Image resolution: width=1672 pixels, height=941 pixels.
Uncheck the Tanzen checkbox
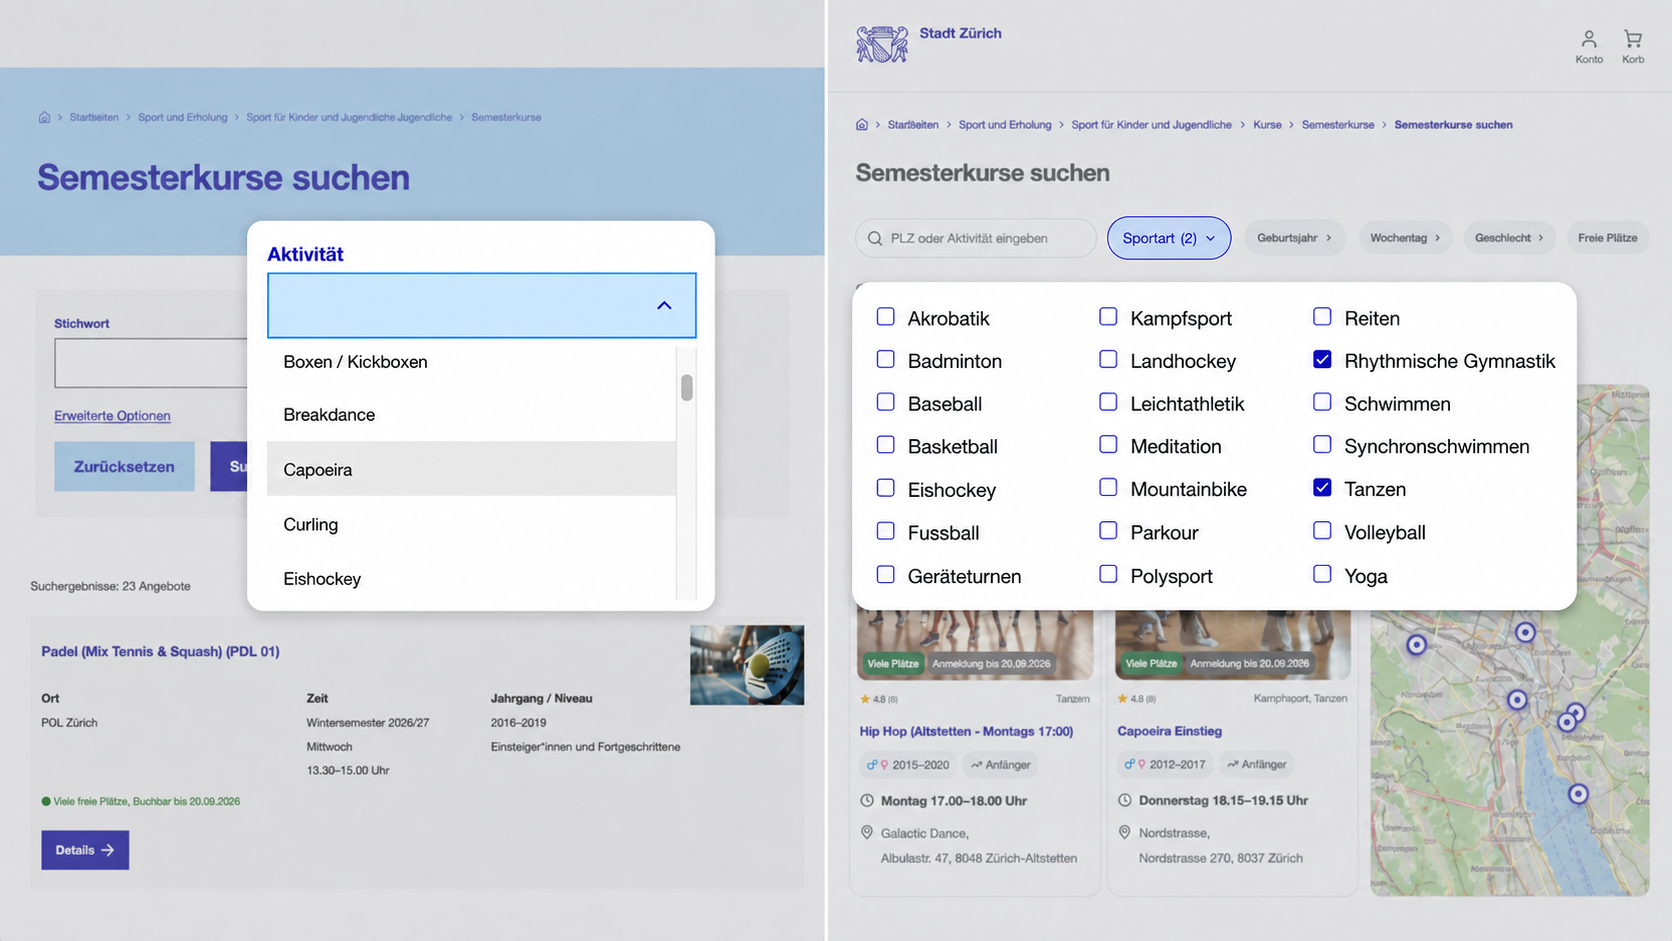point(1322,488)
